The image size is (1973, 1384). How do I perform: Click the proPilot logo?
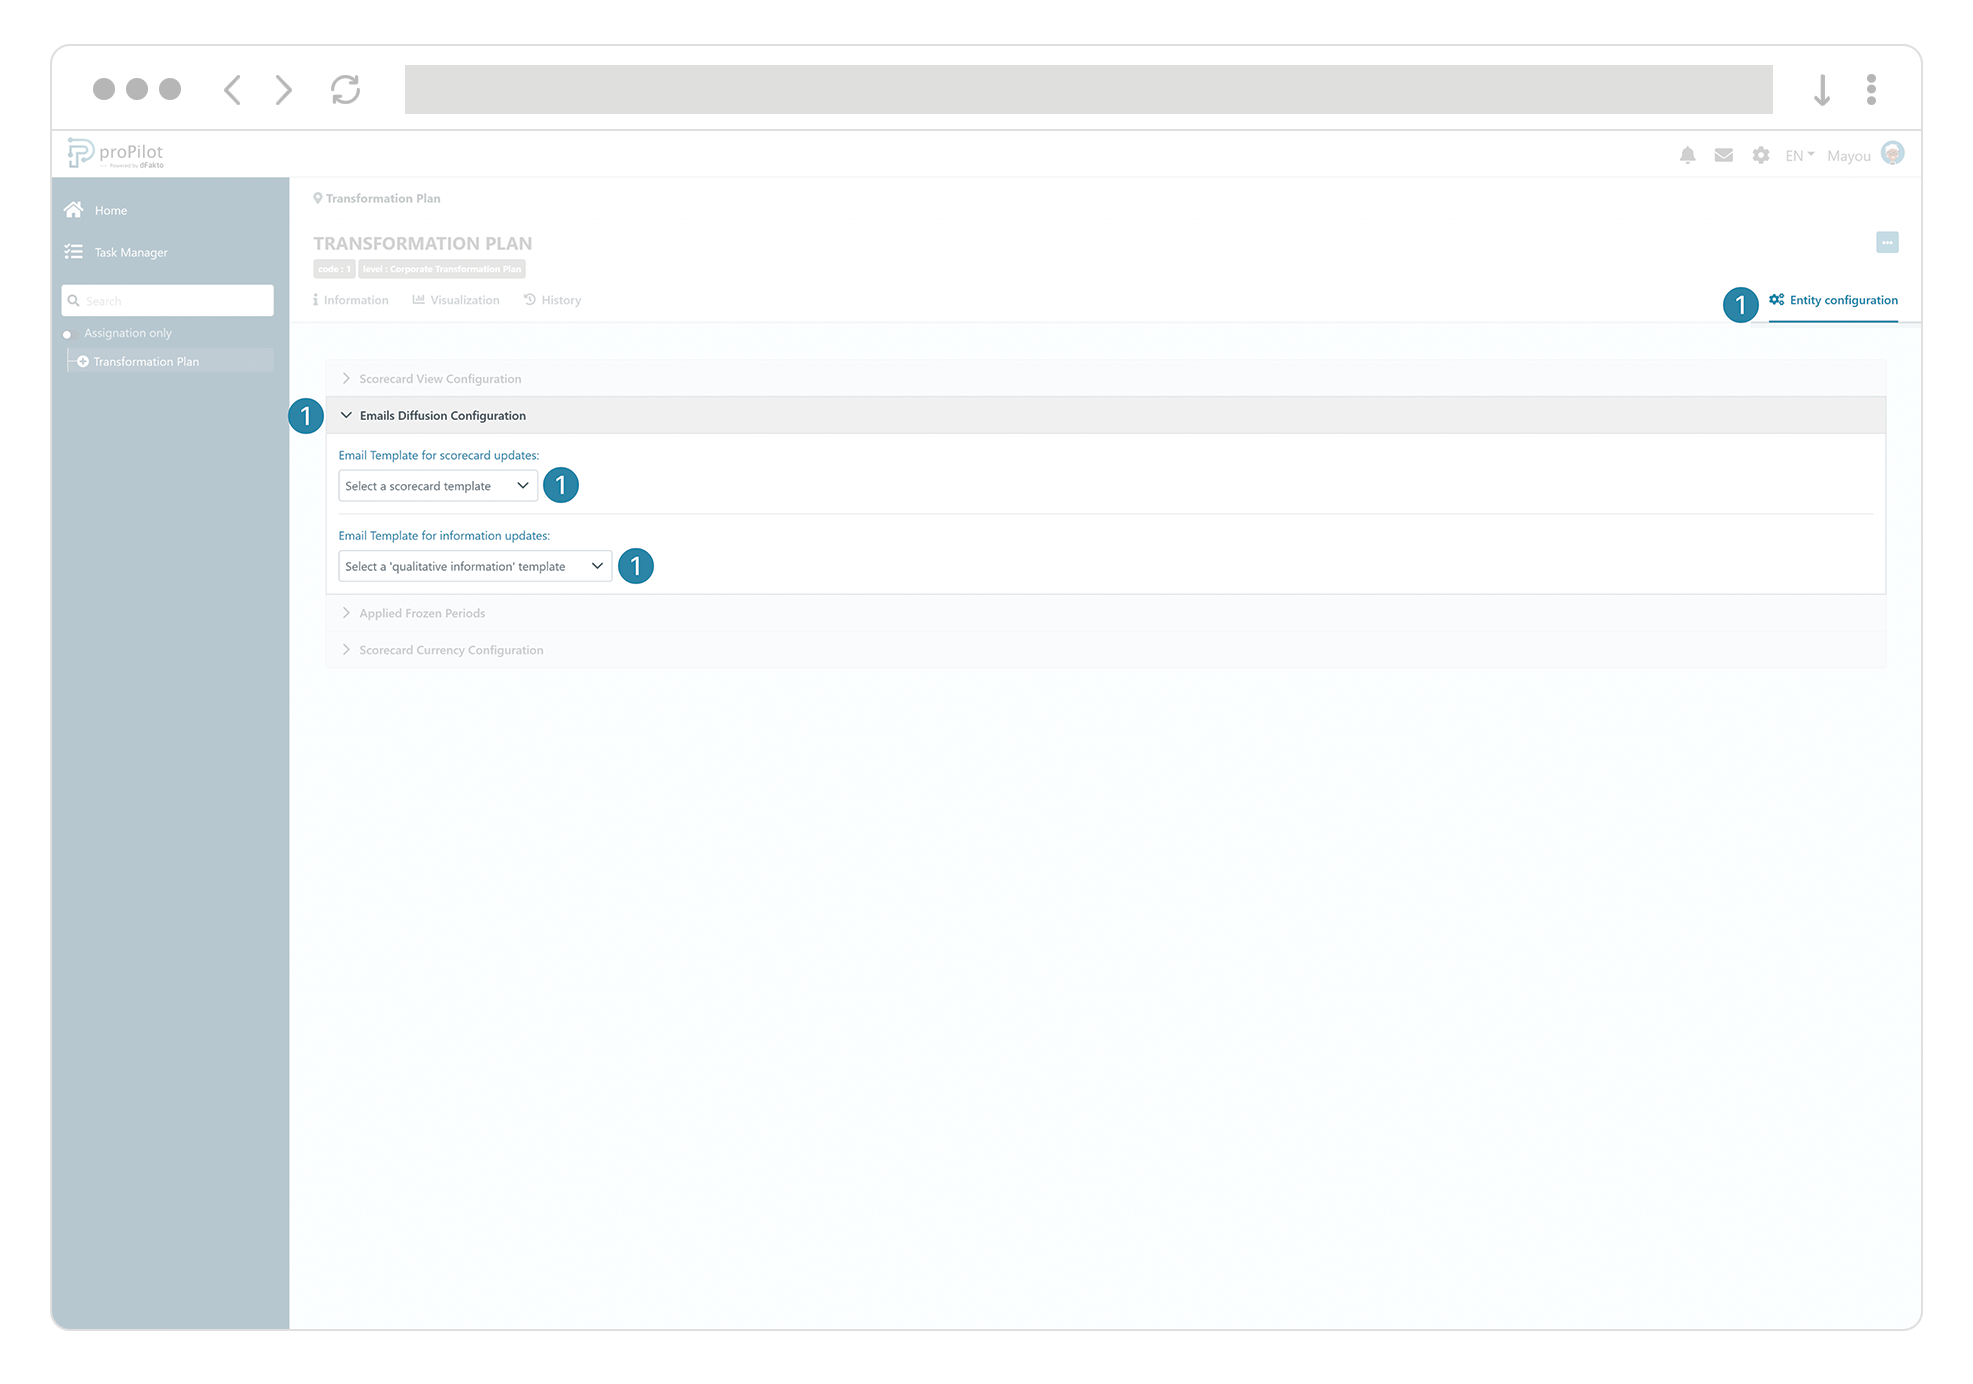[117, 152]
